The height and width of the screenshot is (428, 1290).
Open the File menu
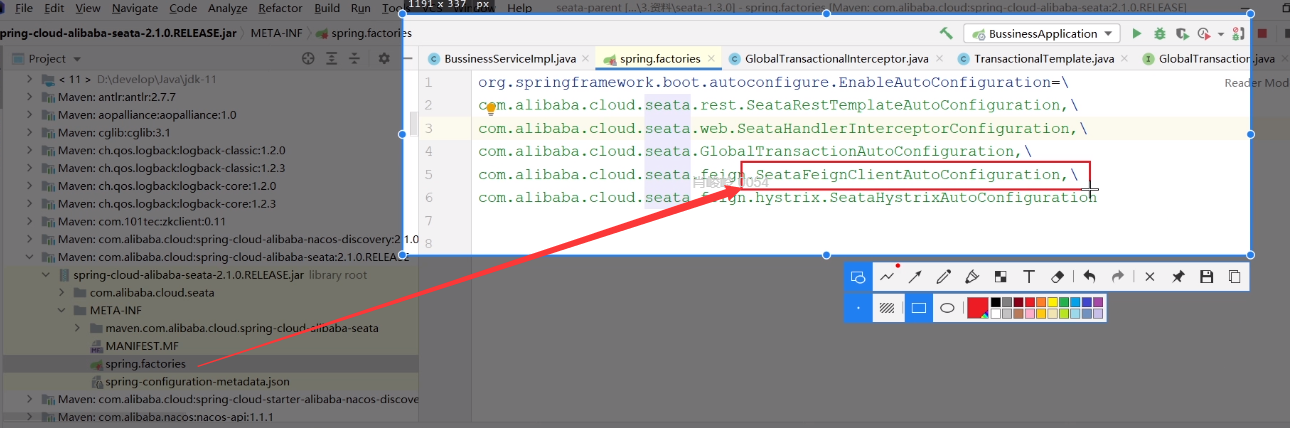tap(23, 8)
